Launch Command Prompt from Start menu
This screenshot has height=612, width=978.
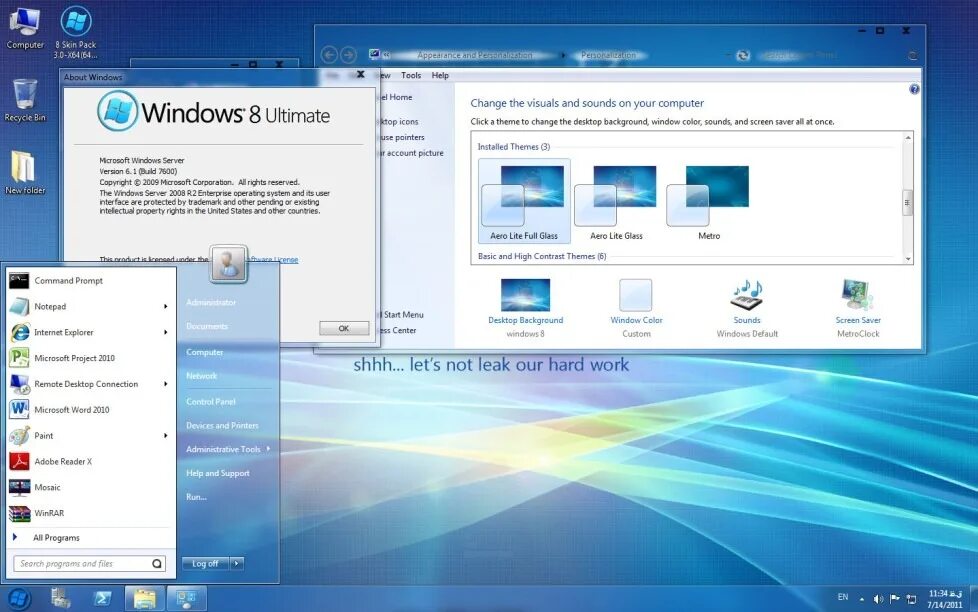tap(91, 281)
